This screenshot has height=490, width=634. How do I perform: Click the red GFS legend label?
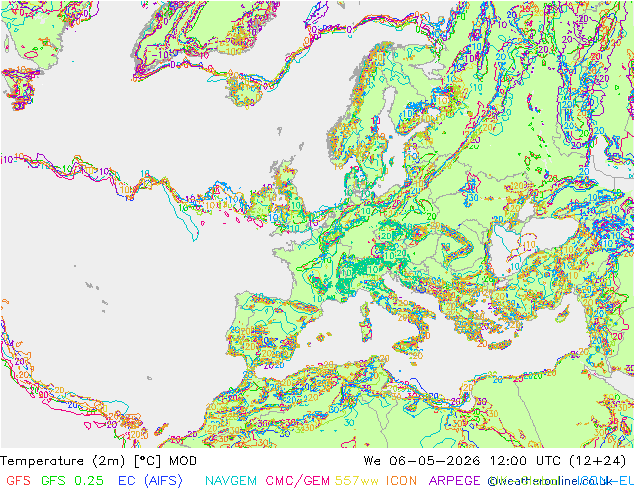[x=18, y=480]
